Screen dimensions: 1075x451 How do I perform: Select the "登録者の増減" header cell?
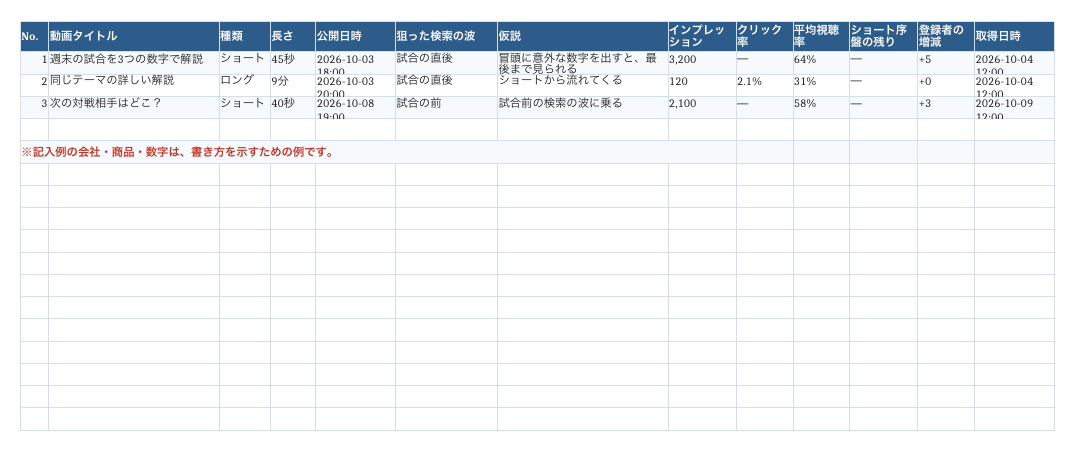[x=945, y=36]
